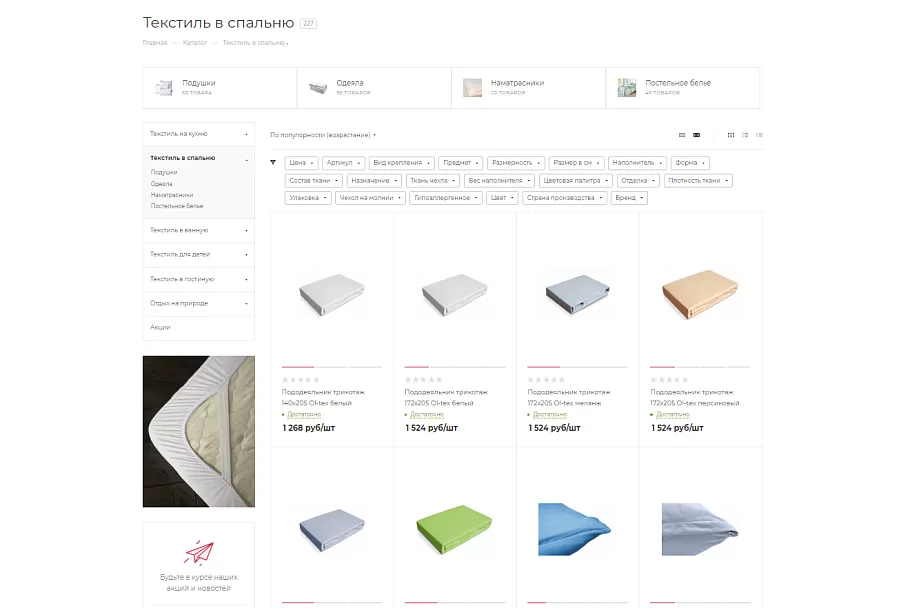
Task: Open the Форма filter dropdown
Action: pyautogui.click(x=690, y=163)
